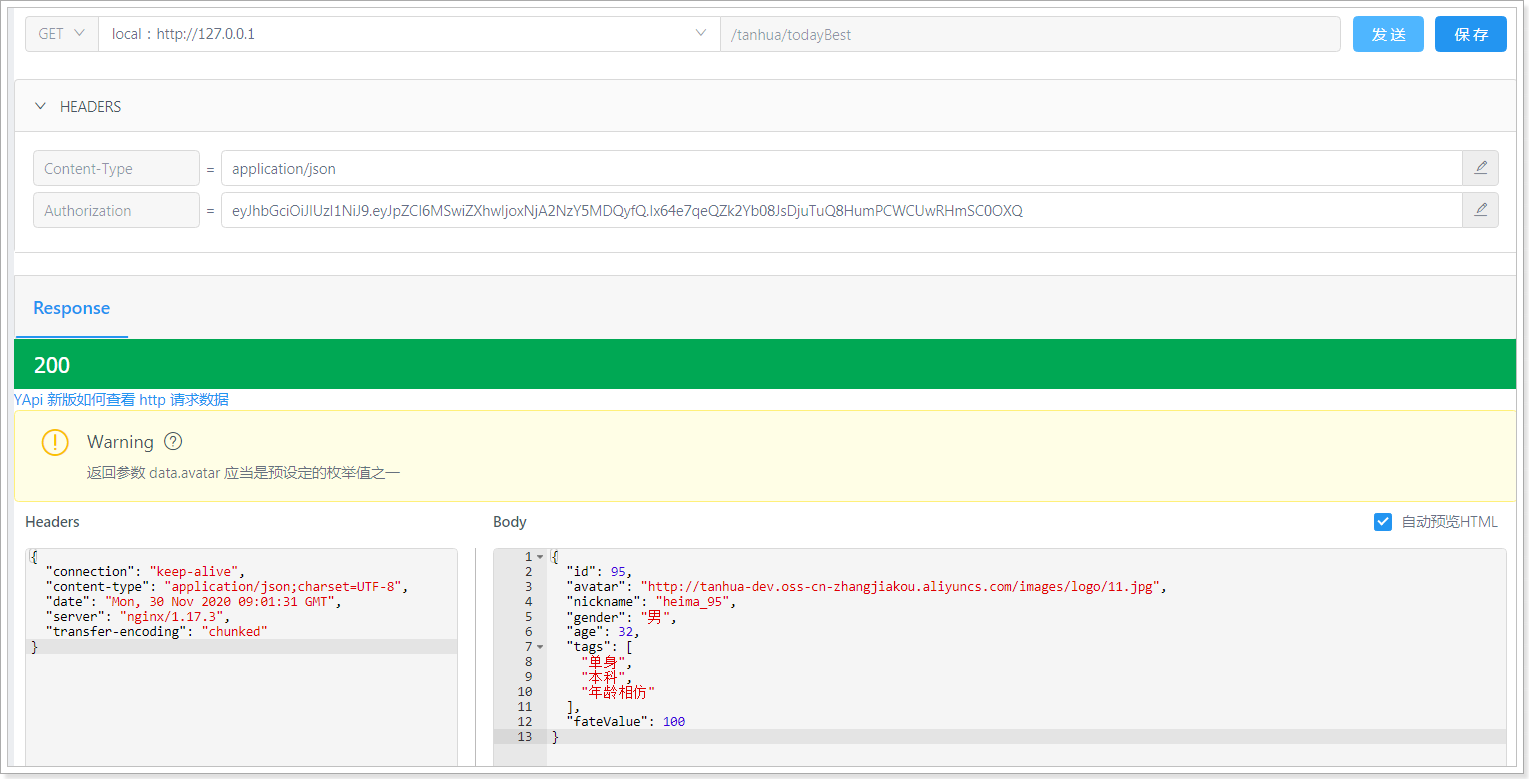Click the edit icon beside Content-Type value
Viewport: 1529px width, 779px height.
click(1480, 168)
